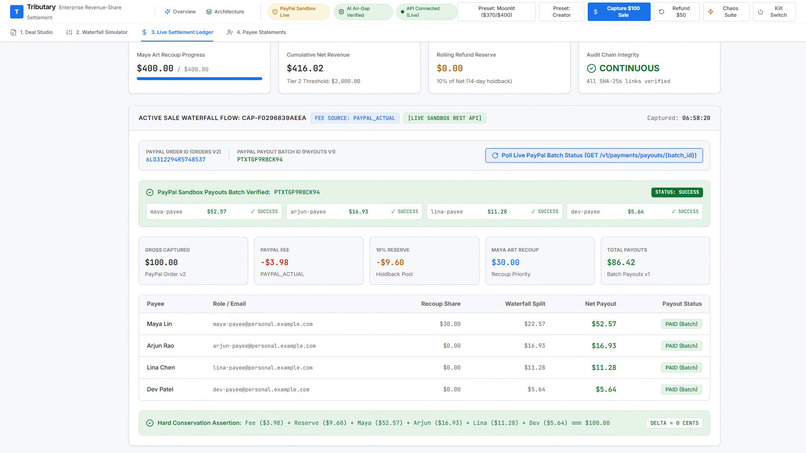
Task: Click the Total Payouts $86.42 value
Action: [x=621, y=262]
